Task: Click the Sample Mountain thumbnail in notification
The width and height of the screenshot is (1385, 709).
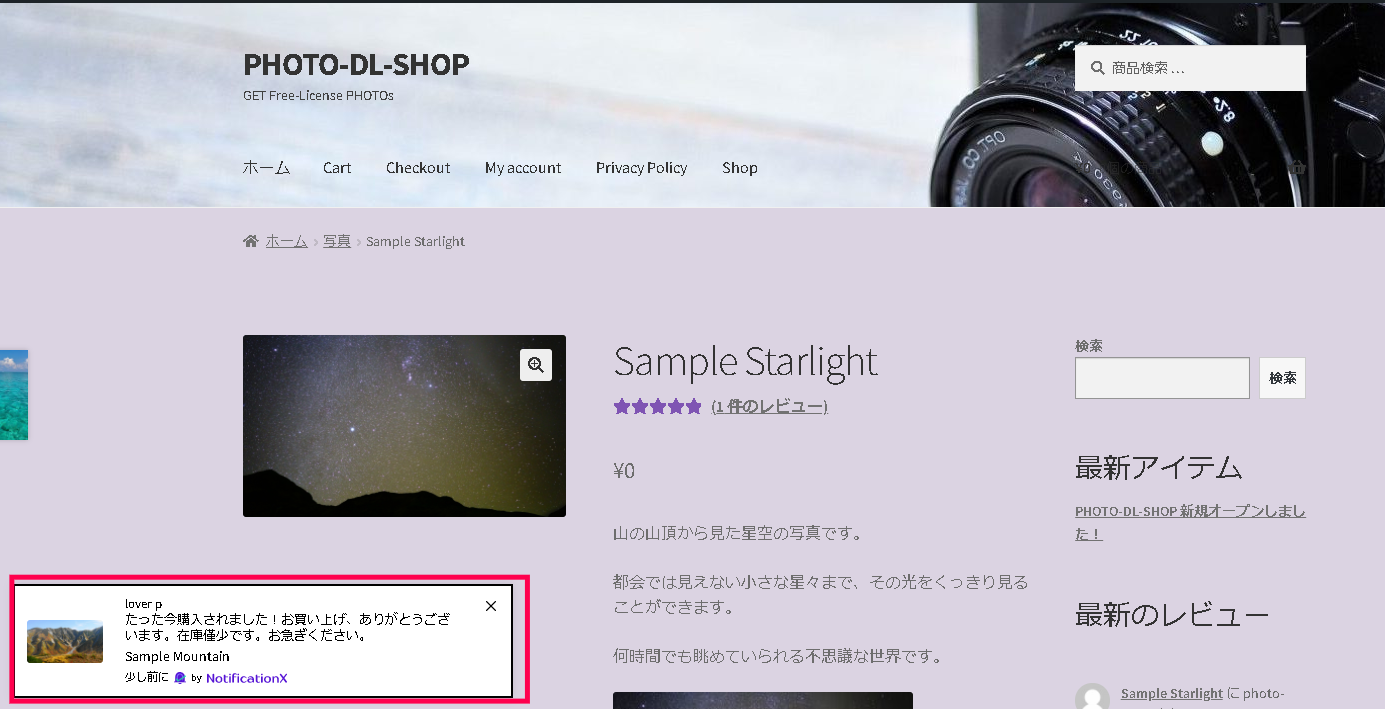Action: pyautogui.click(x=65, y=641)
